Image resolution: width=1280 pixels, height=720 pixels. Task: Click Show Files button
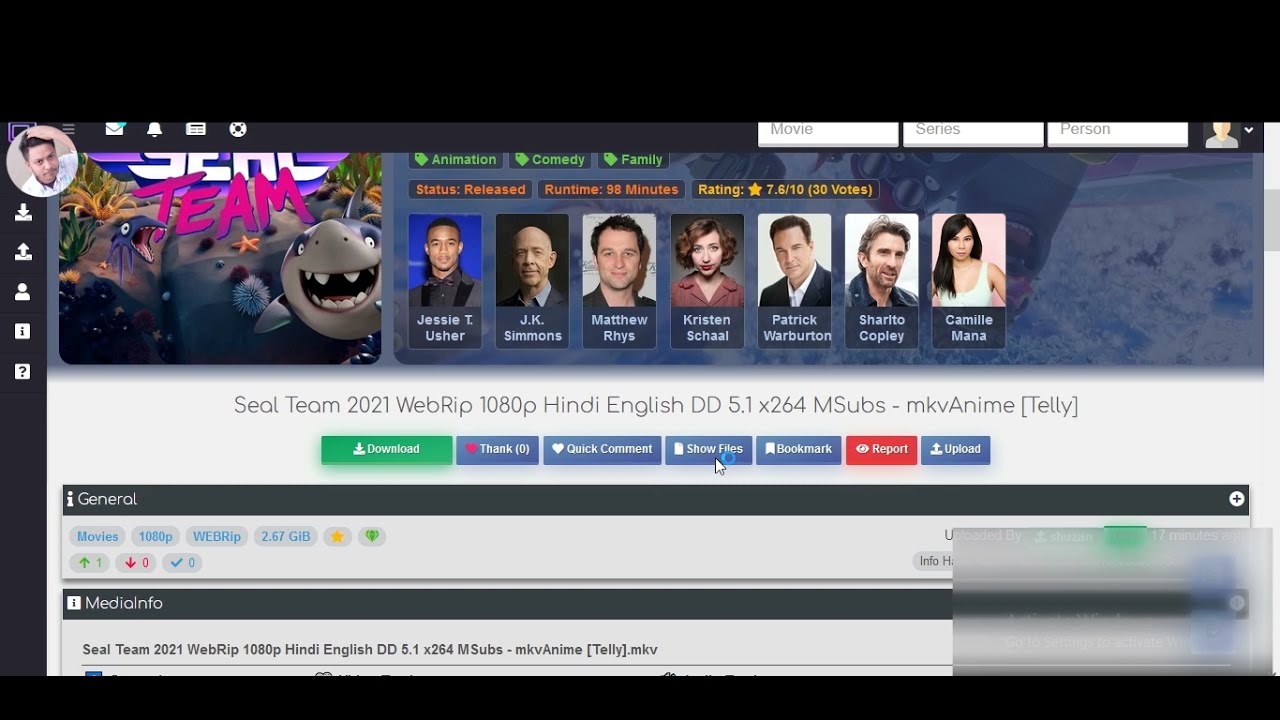coord(708,450)
